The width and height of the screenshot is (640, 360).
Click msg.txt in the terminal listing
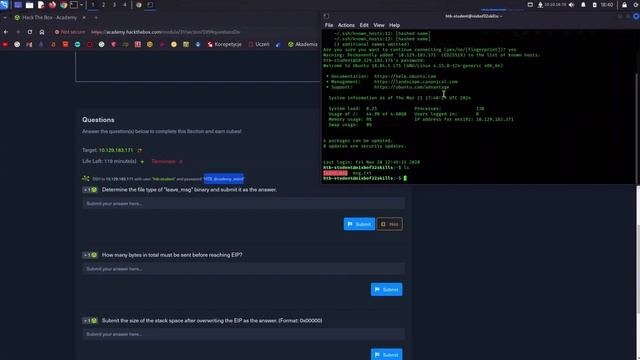click(x=362, y=173)
